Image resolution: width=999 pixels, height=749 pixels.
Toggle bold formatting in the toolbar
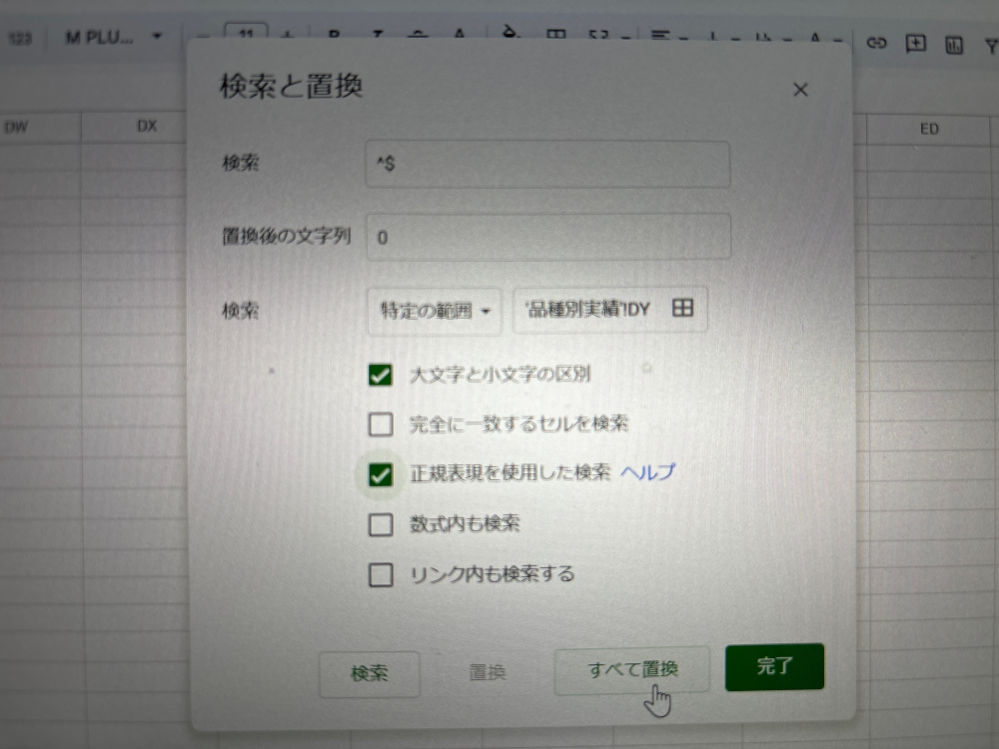click(x=333, y=33)
